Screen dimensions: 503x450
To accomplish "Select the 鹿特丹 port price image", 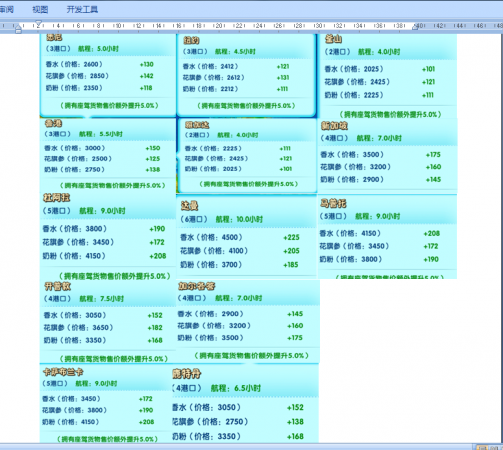I will (246, 404).
